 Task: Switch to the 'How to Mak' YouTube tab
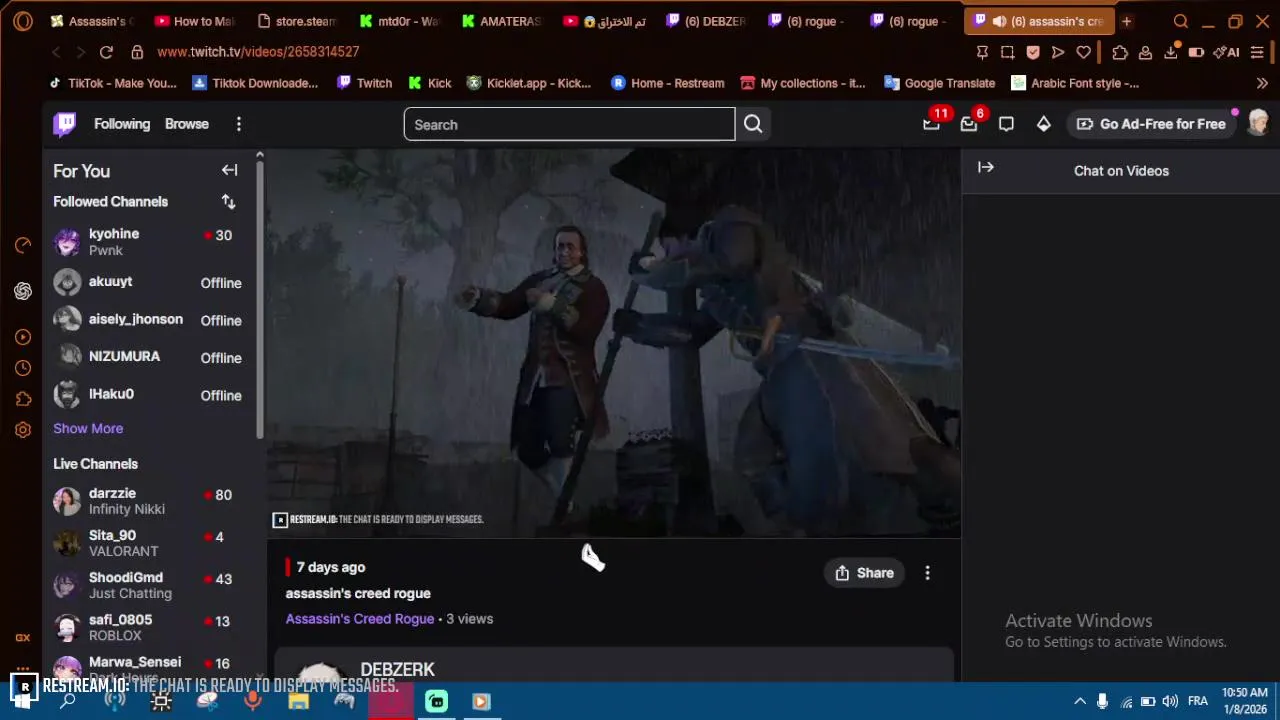tap(196, 21)
